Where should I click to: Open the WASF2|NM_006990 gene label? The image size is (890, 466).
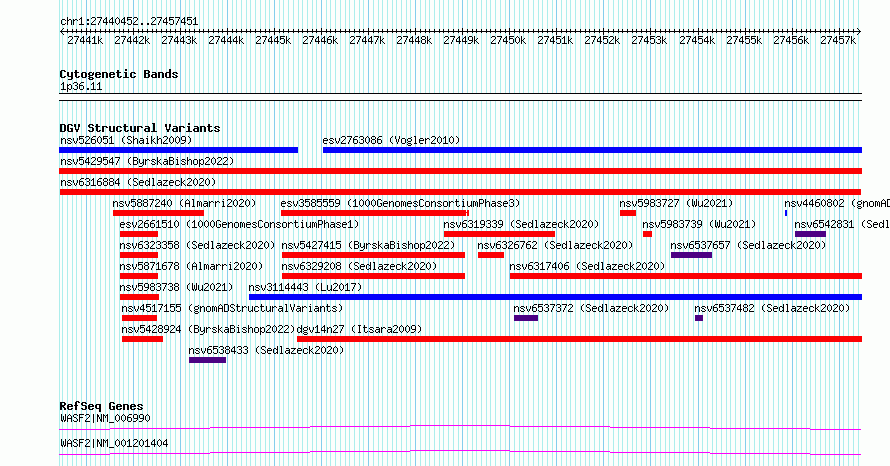pyautogui.click(x=106, y=418)
